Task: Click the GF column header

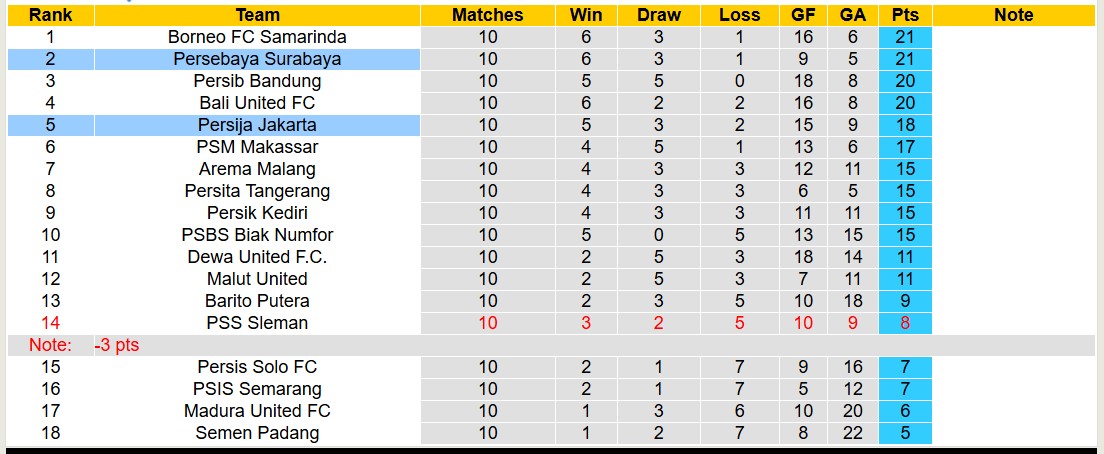Action: 802,15
